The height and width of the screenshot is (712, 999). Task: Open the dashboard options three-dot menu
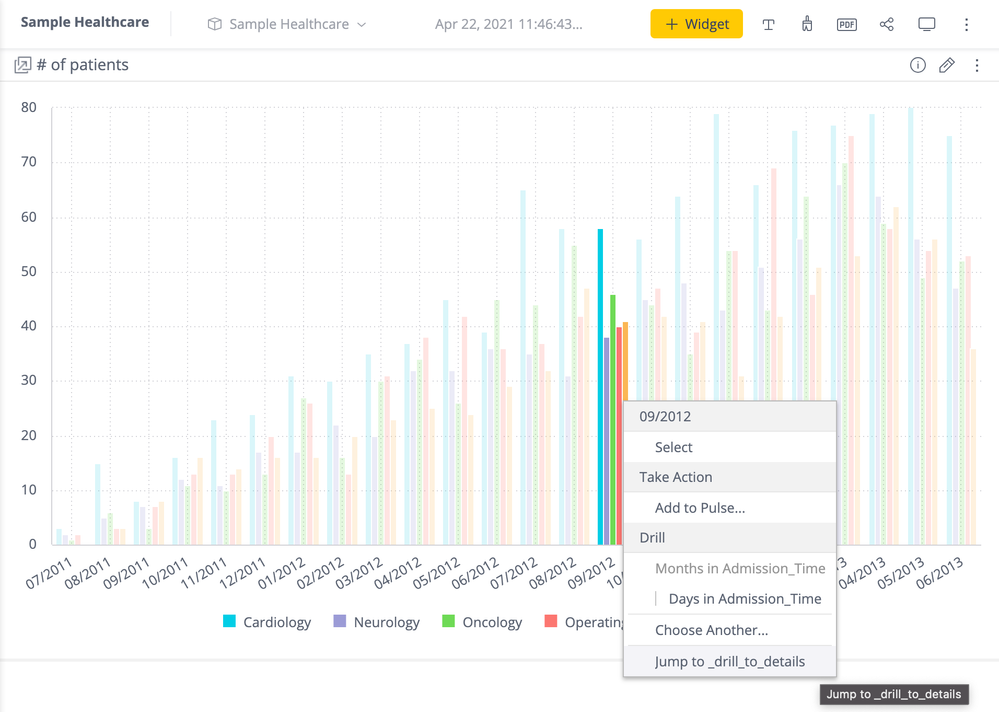click(x=966, y=24)
